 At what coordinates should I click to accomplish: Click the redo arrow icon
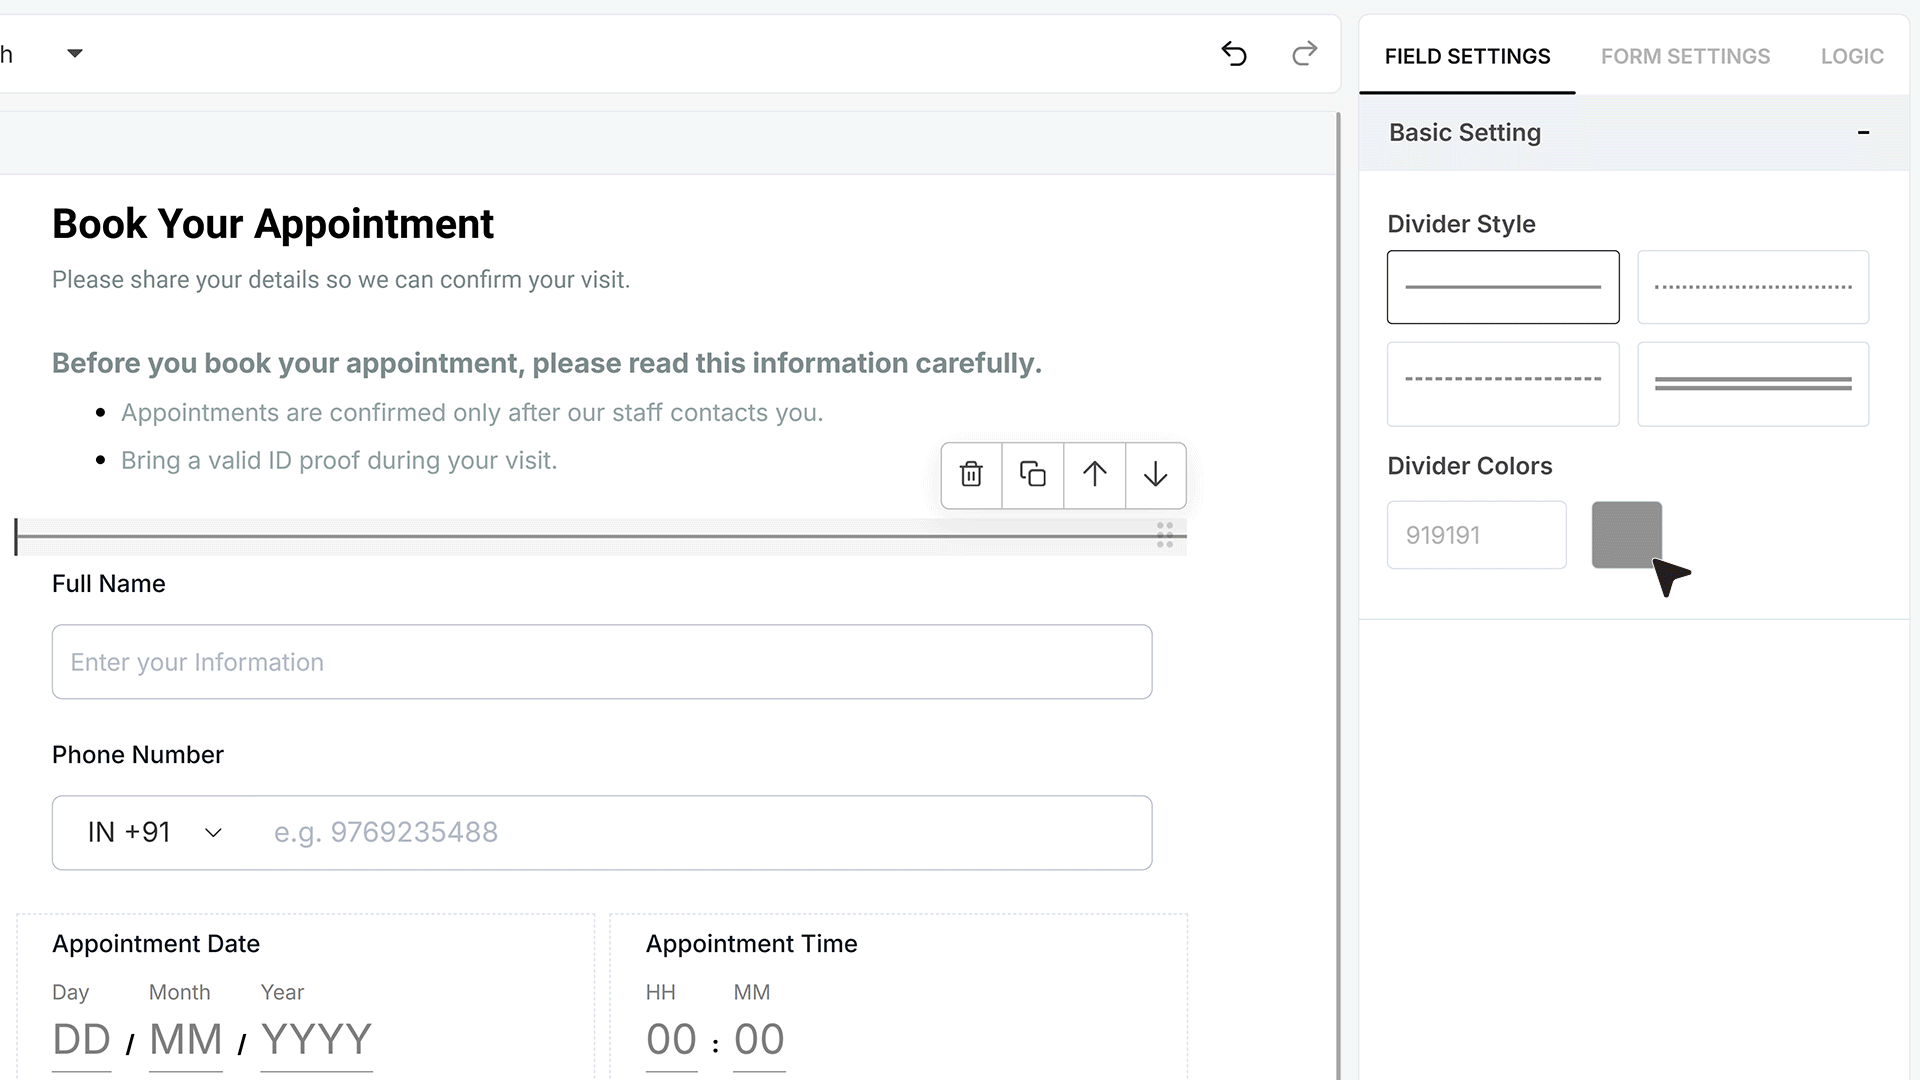coord(1304,54)
